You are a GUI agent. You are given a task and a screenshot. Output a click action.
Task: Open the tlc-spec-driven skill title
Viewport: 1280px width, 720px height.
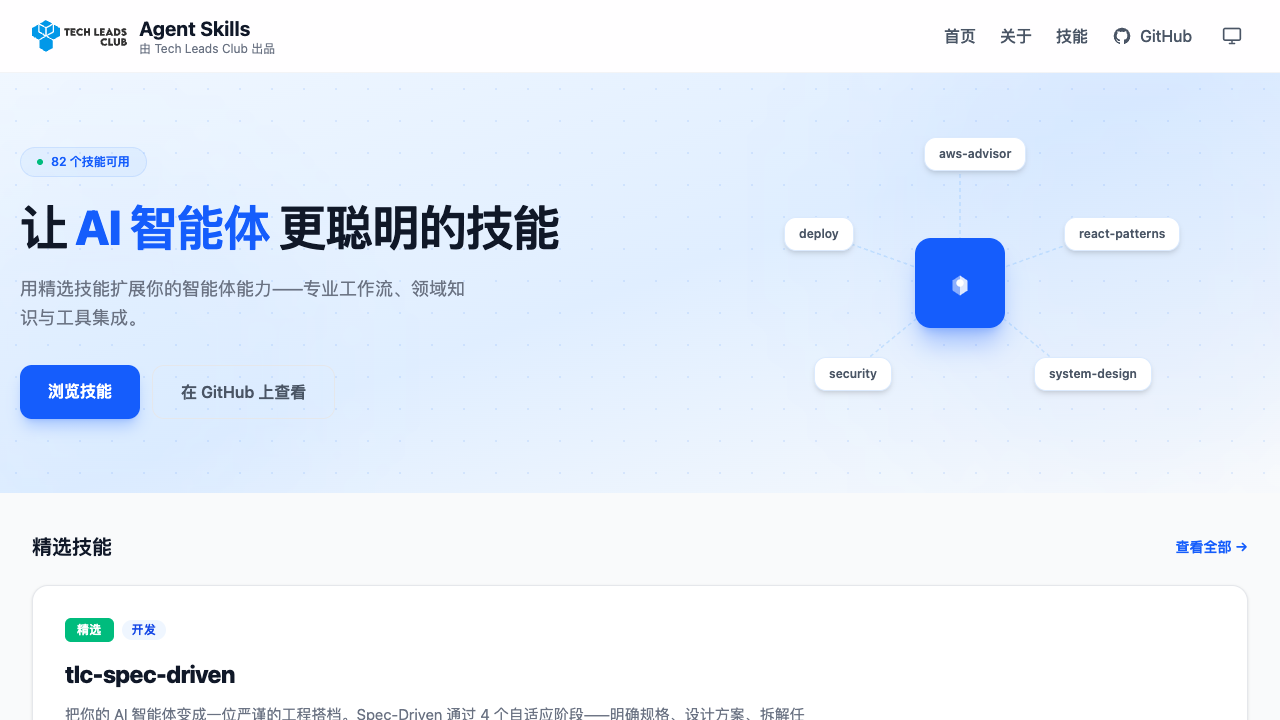(150, 675)
